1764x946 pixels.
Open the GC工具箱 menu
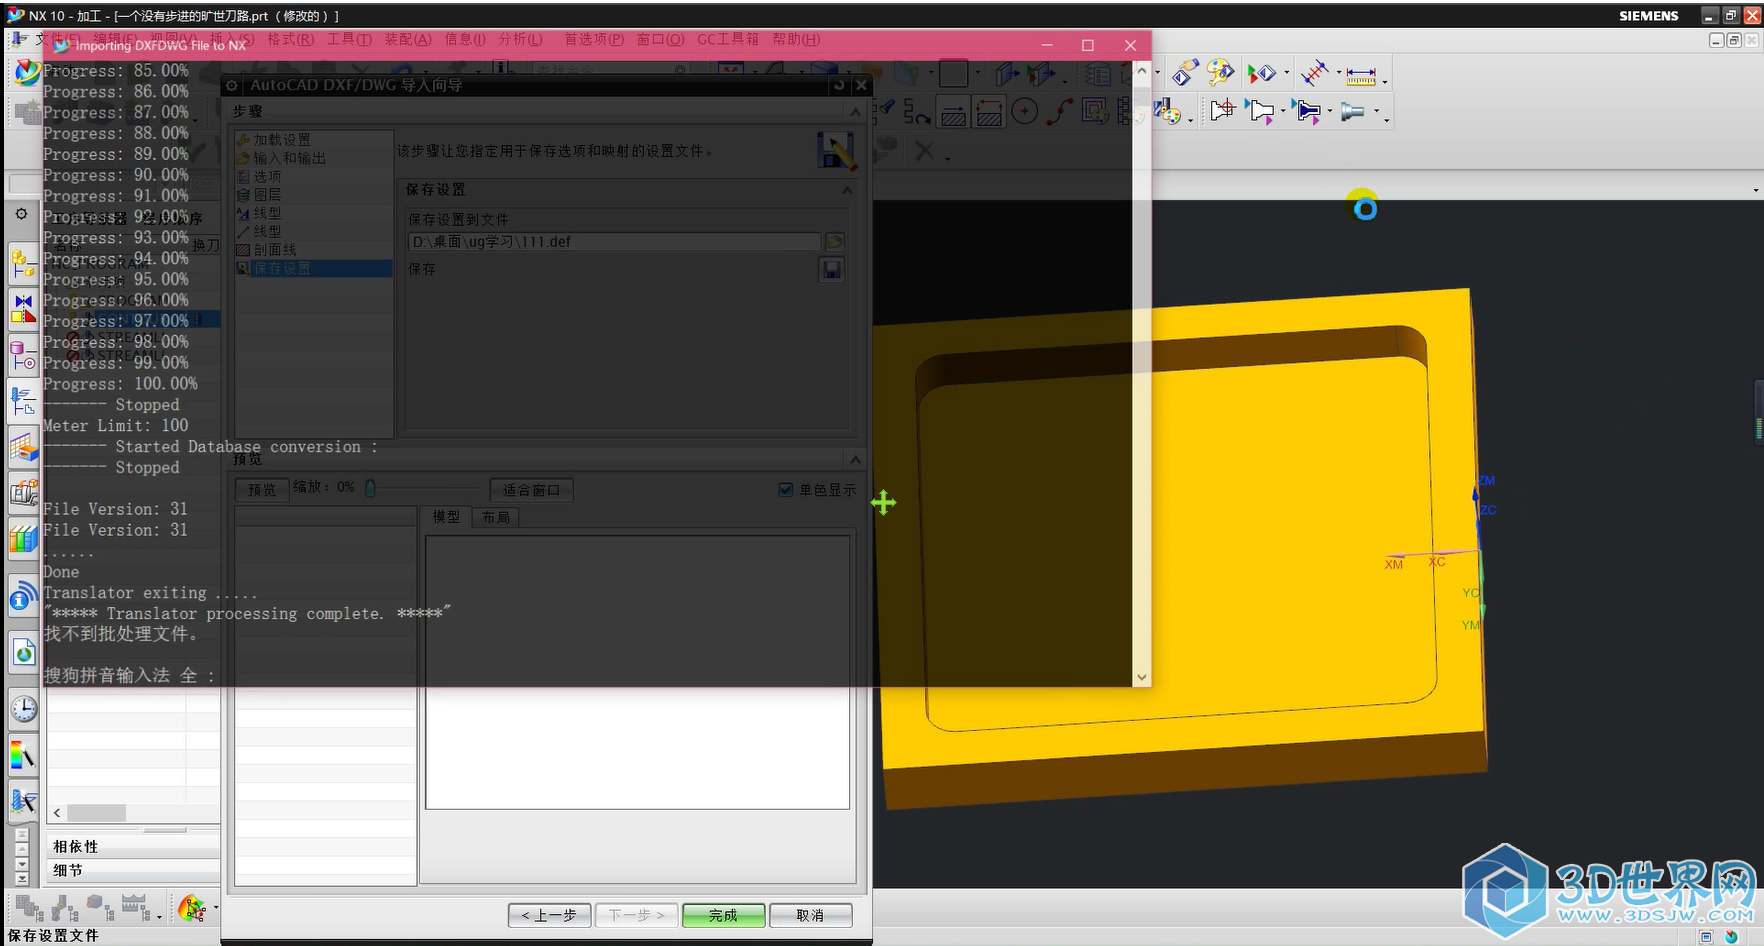pyautogui.click(x=728, y=39)
